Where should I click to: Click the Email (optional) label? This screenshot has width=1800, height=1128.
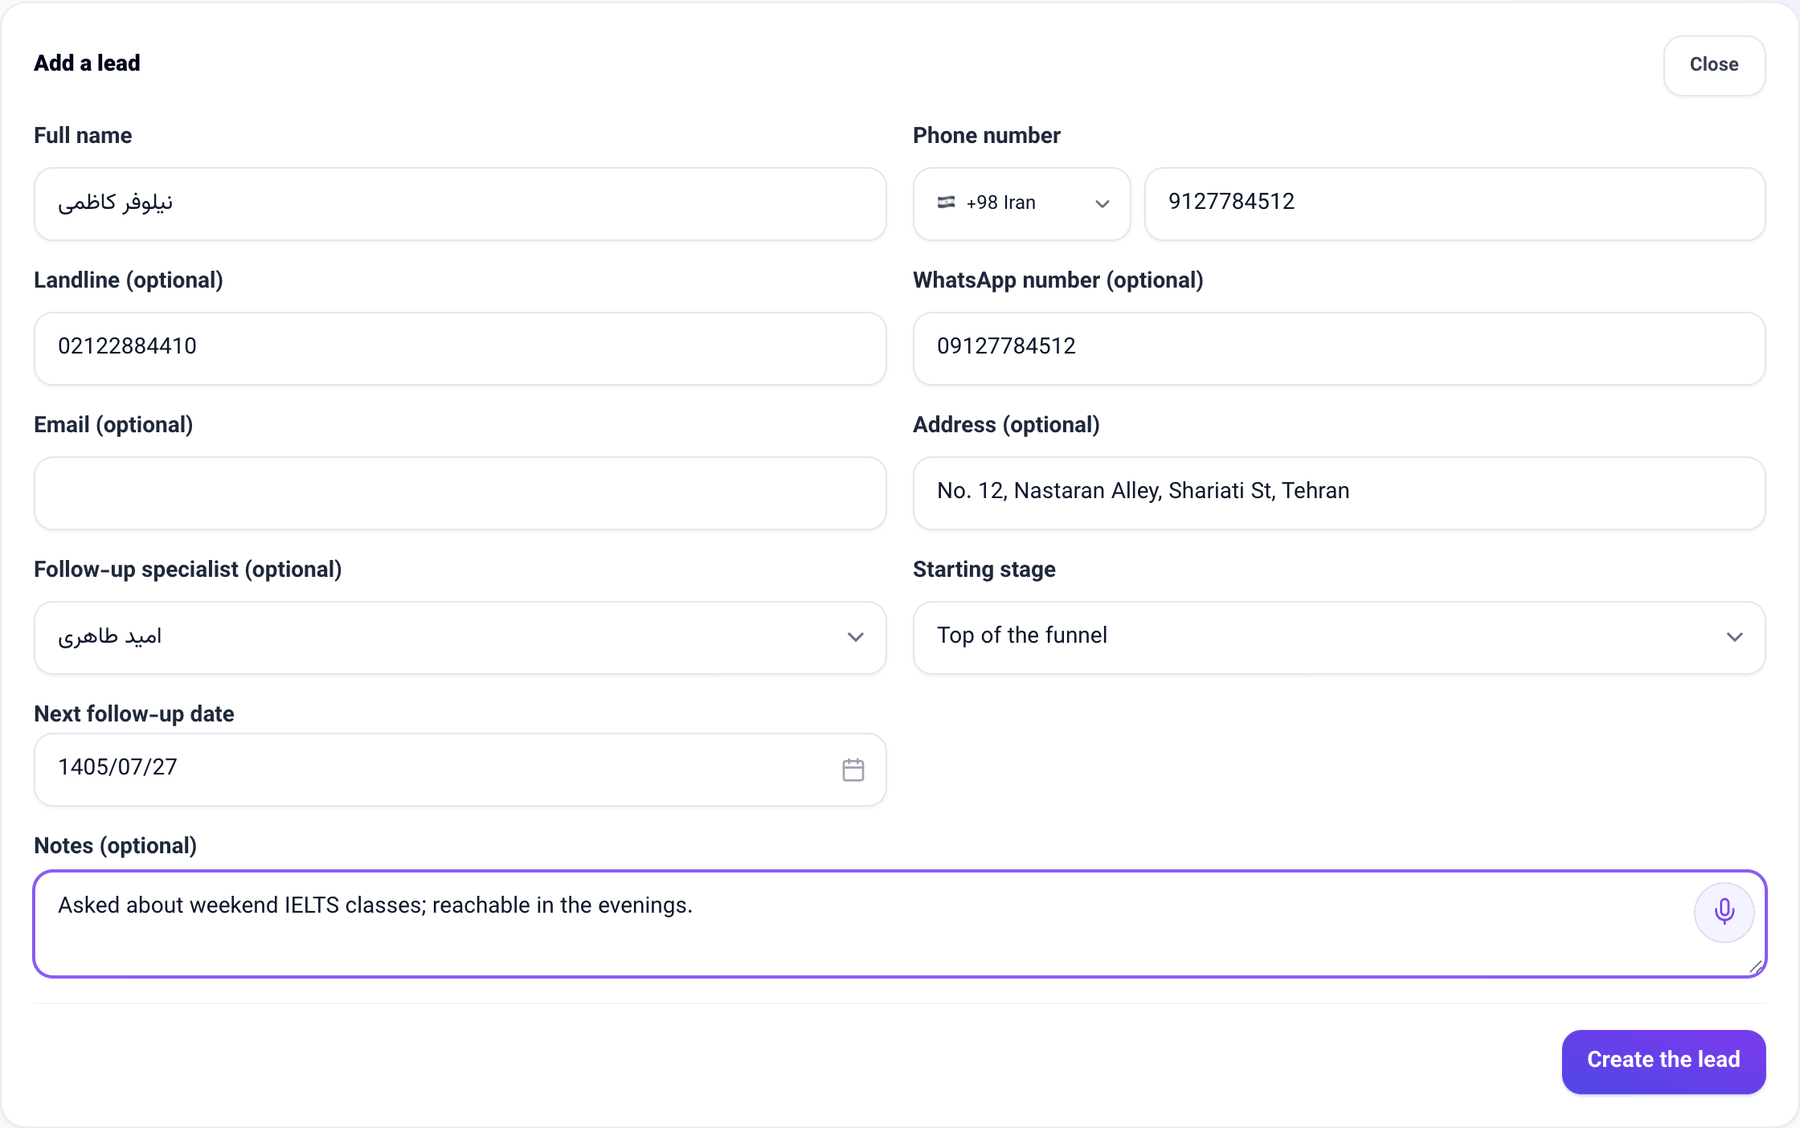pyautogui.click(x=113, y=425)
